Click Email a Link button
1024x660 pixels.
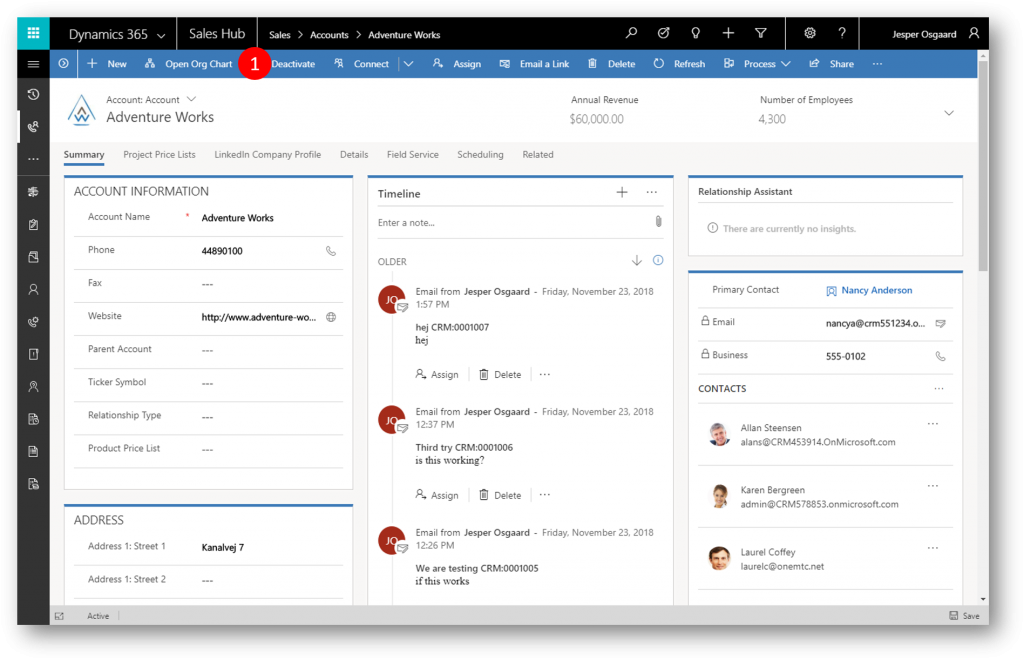534,64
